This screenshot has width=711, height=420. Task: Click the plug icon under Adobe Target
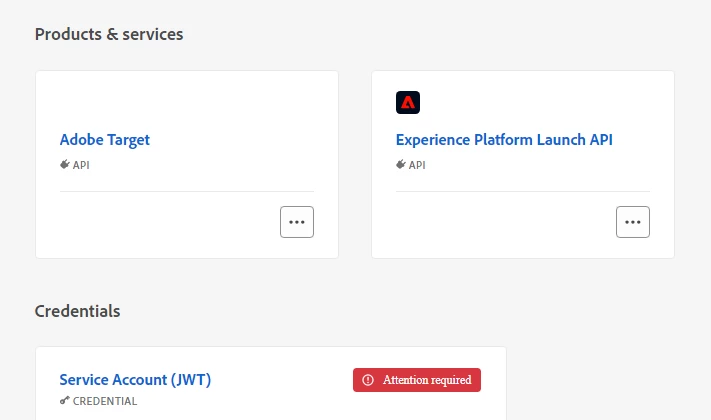[65, 164]
